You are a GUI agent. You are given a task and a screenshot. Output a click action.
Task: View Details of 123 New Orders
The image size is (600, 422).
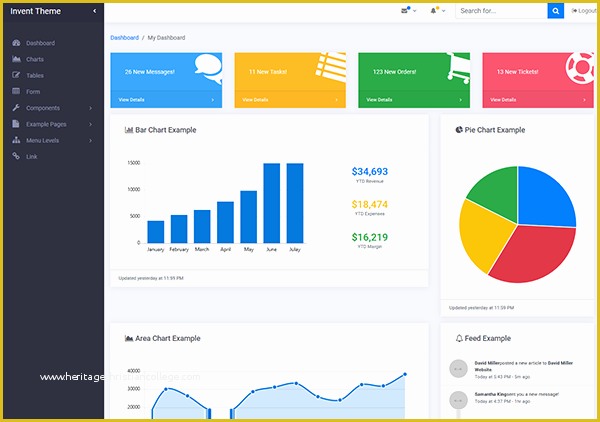click(379, 99)
